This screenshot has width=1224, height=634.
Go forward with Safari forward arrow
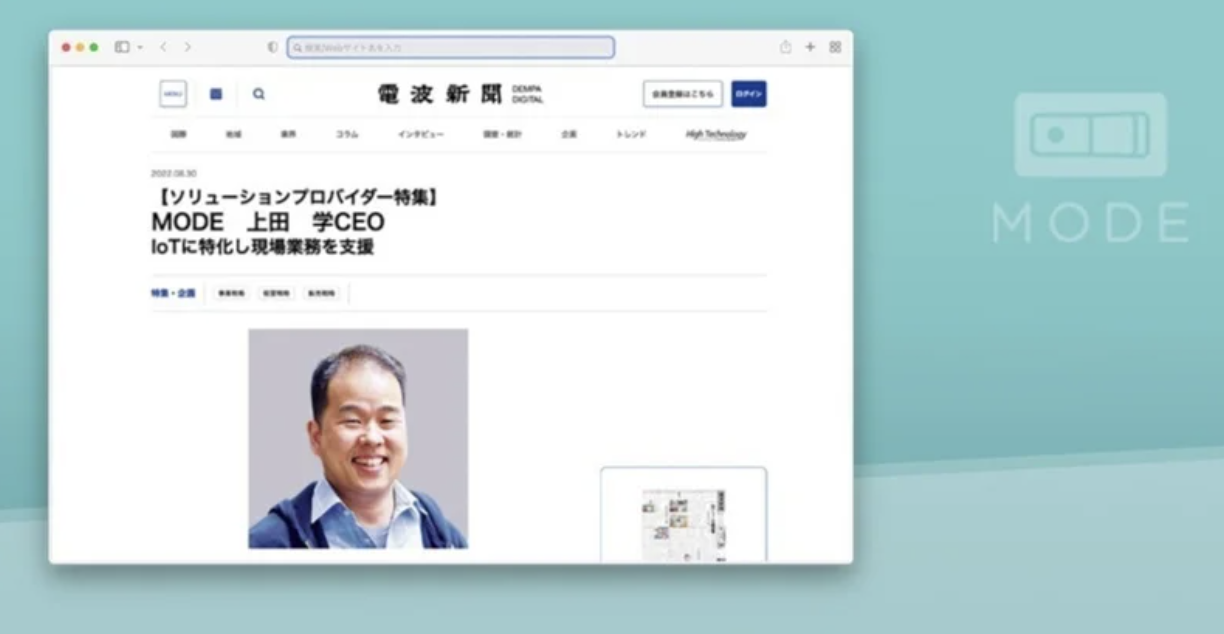pos(188,47)
